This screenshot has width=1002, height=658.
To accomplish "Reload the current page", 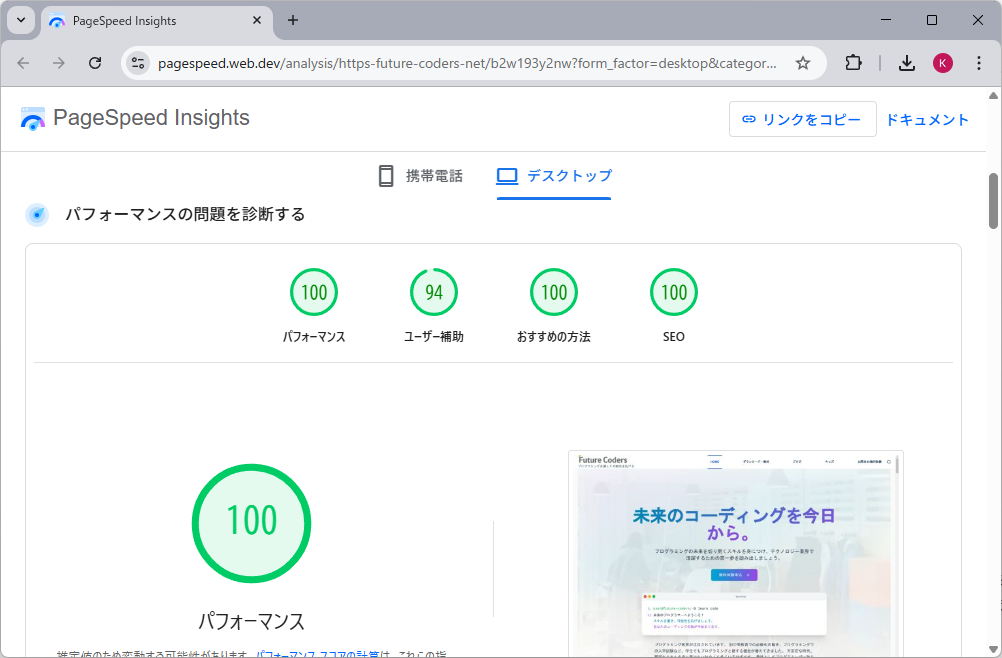I will pos(95,63).
